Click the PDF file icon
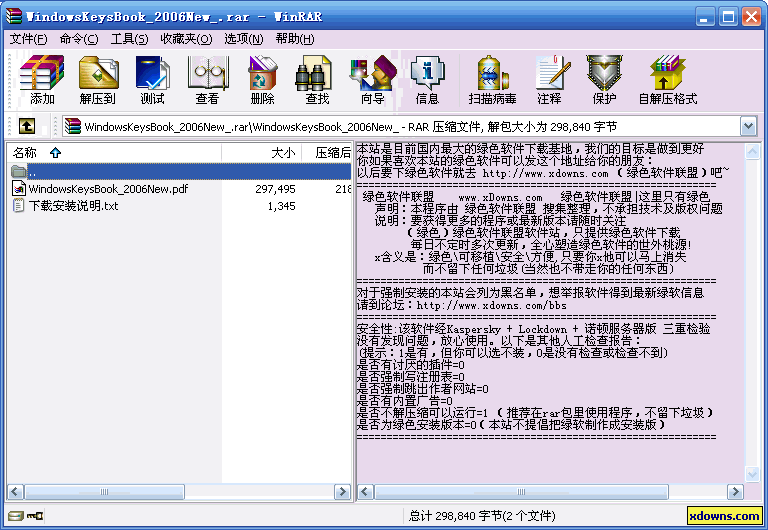Image resolution: width=768 pixels, height=530 pixels. pyautogui.click(x=19, y=189)
